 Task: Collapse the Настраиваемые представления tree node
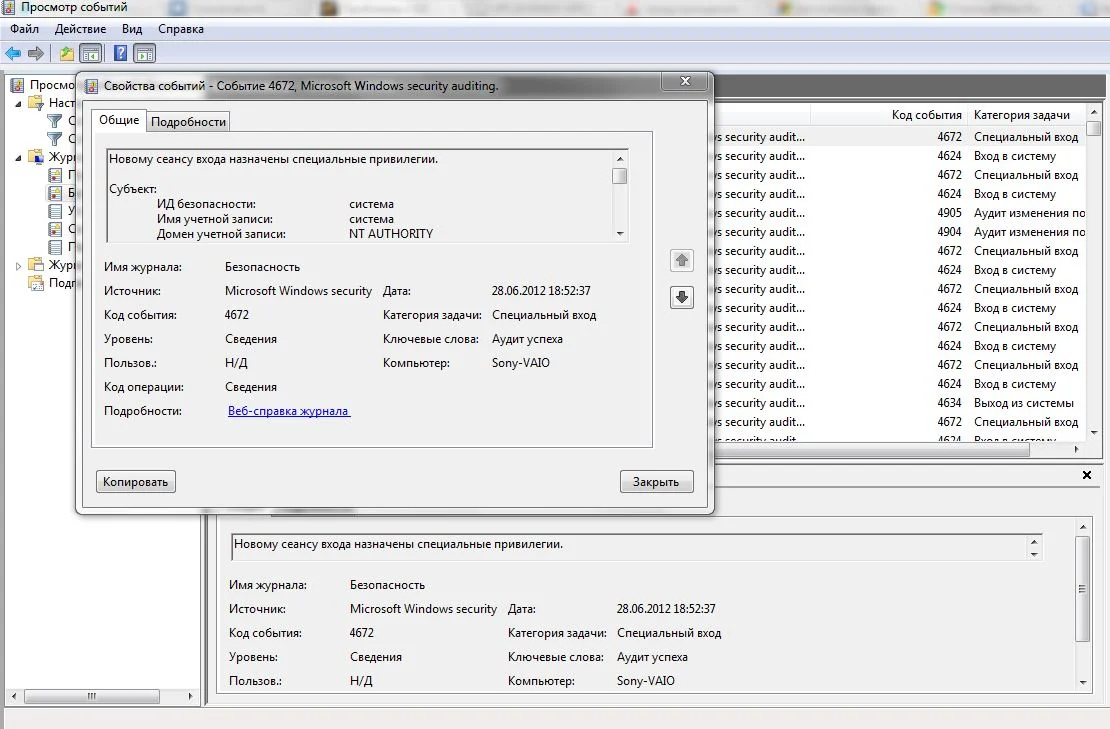(18, 104)
